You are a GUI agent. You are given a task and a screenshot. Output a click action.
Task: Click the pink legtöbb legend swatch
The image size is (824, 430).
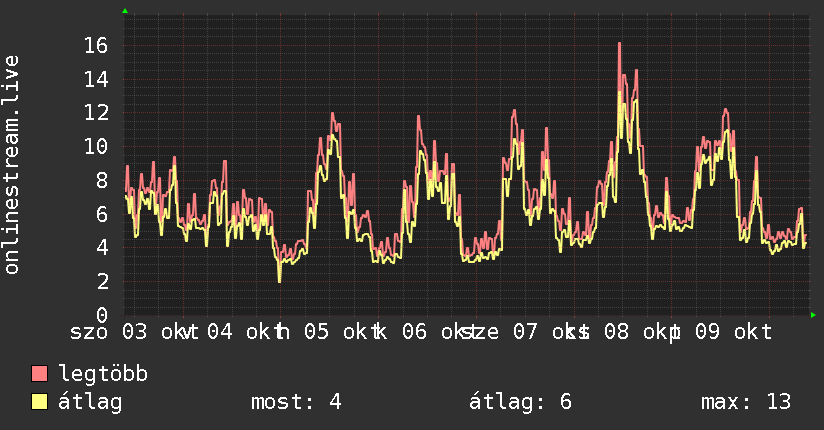pyautogui.click(x=39, y=373)
